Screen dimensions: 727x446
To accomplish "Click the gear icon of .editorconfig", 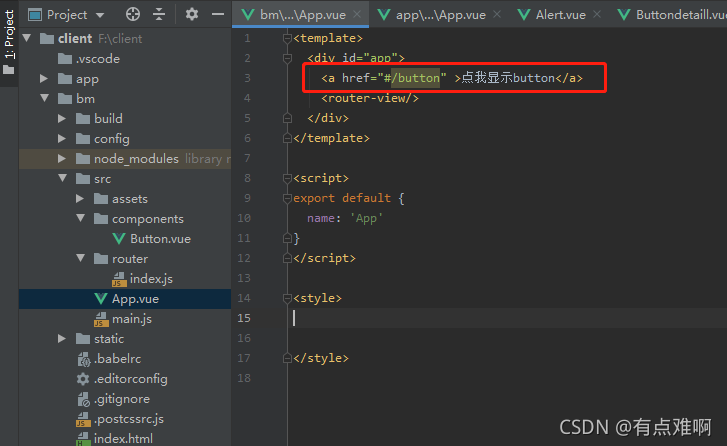I will point(83,379).
